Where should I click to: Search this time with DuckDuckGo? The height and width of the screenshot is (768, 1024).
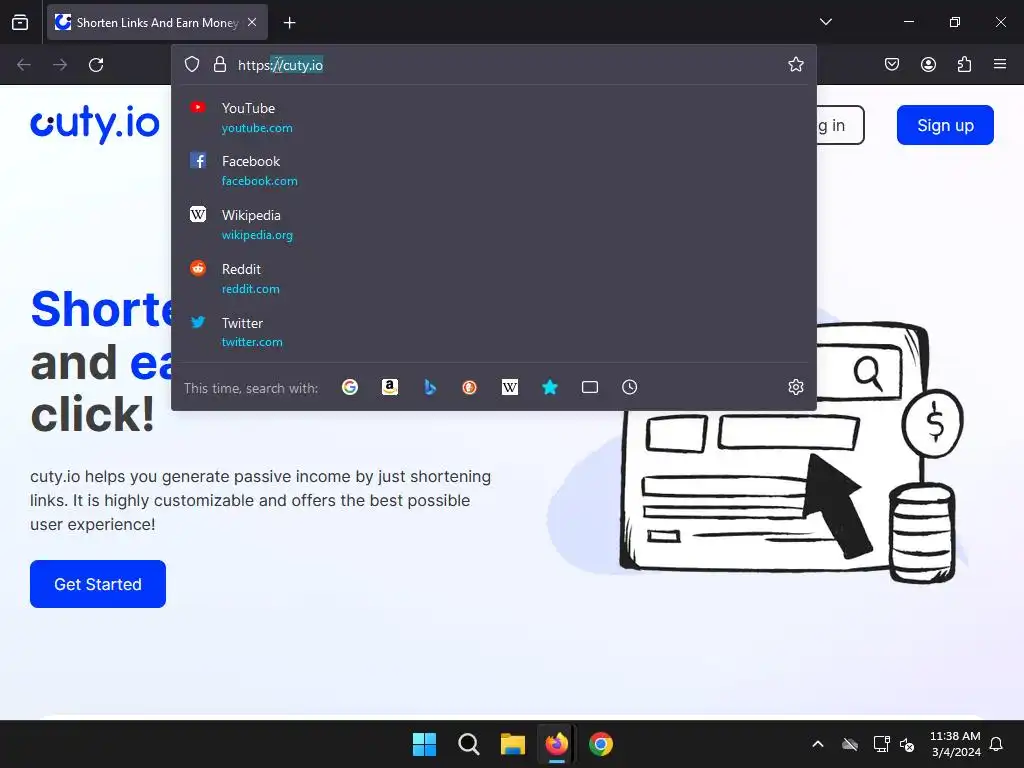pos(470,387)
